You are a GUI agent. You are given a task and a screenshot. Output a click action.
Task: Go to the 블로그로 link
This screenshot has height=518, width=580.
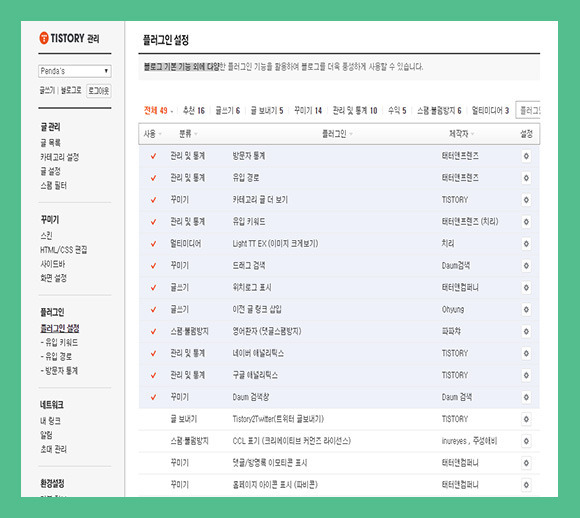[x=71, y=91]
